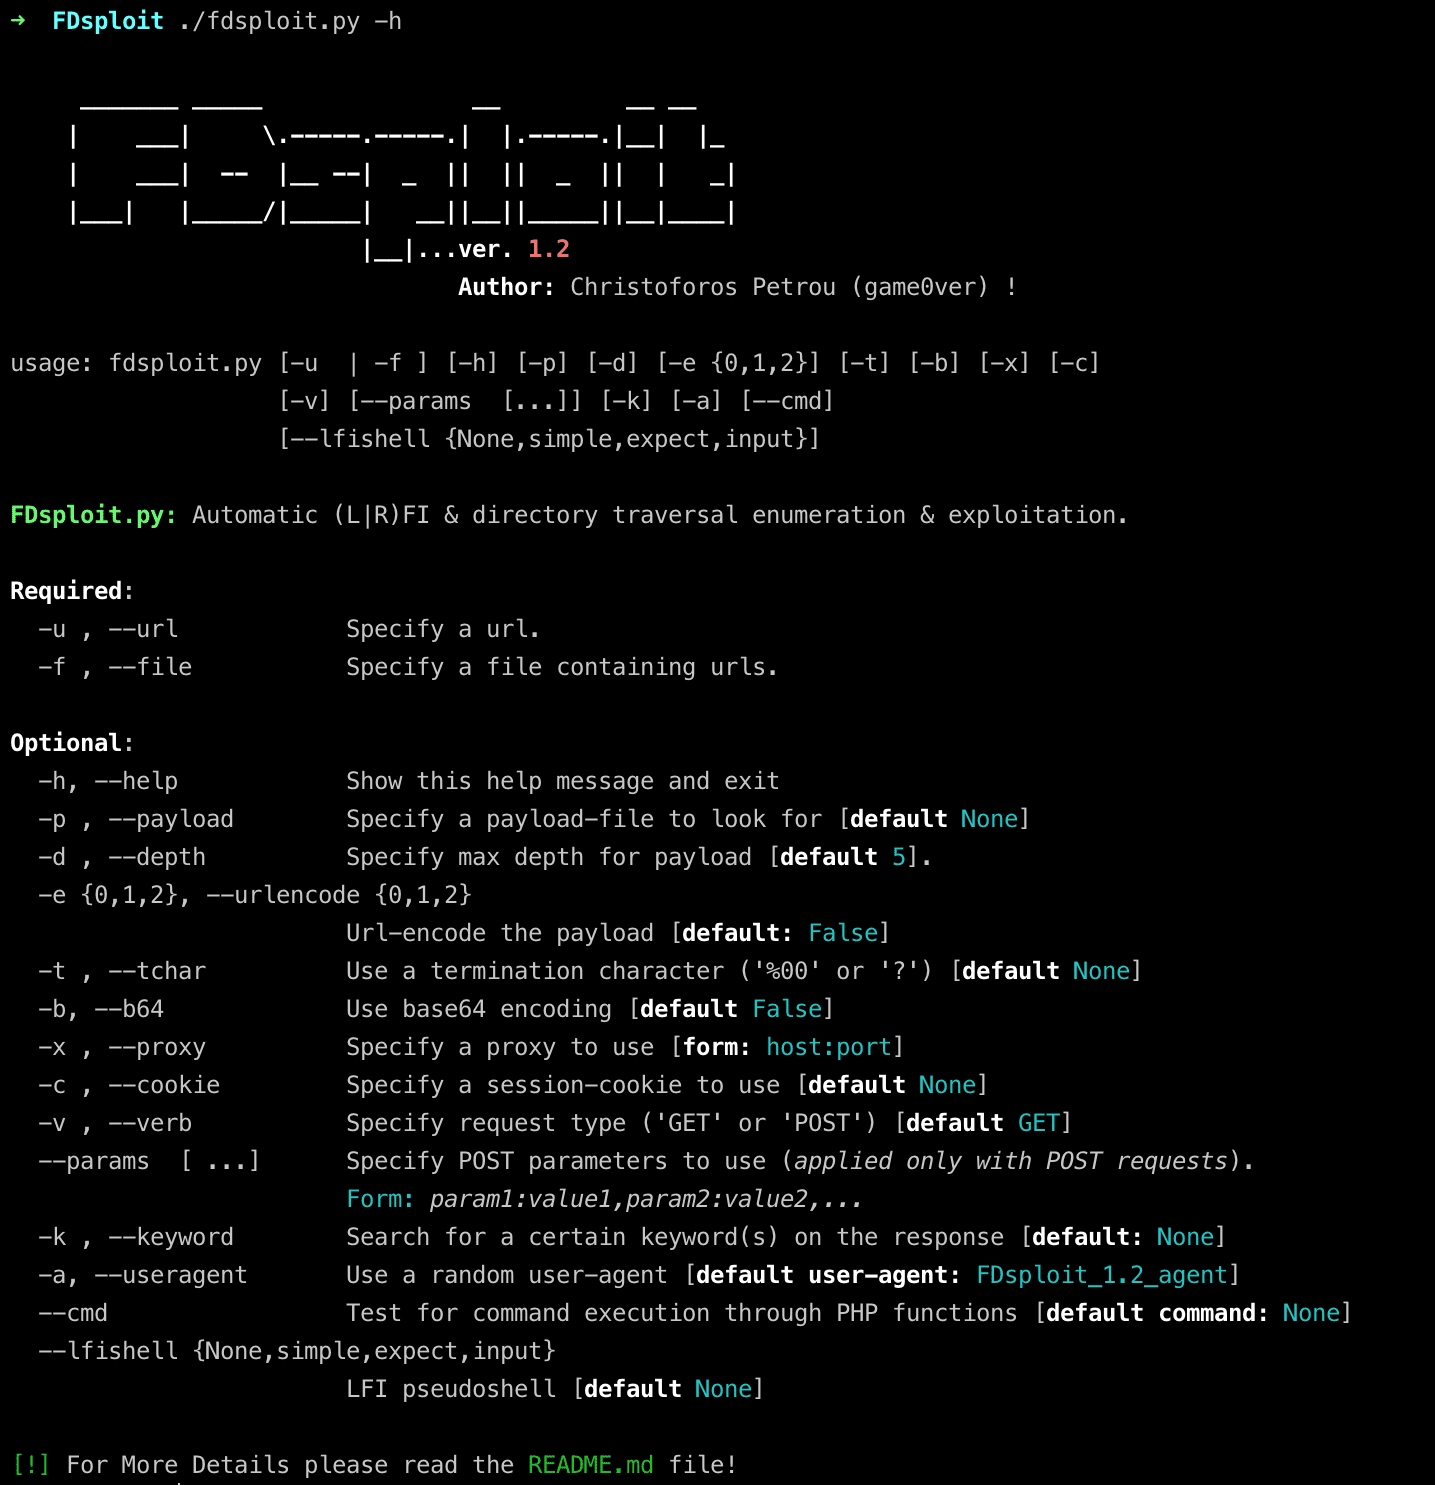Click the '-h, --help' option

click(x=108, y=781)
